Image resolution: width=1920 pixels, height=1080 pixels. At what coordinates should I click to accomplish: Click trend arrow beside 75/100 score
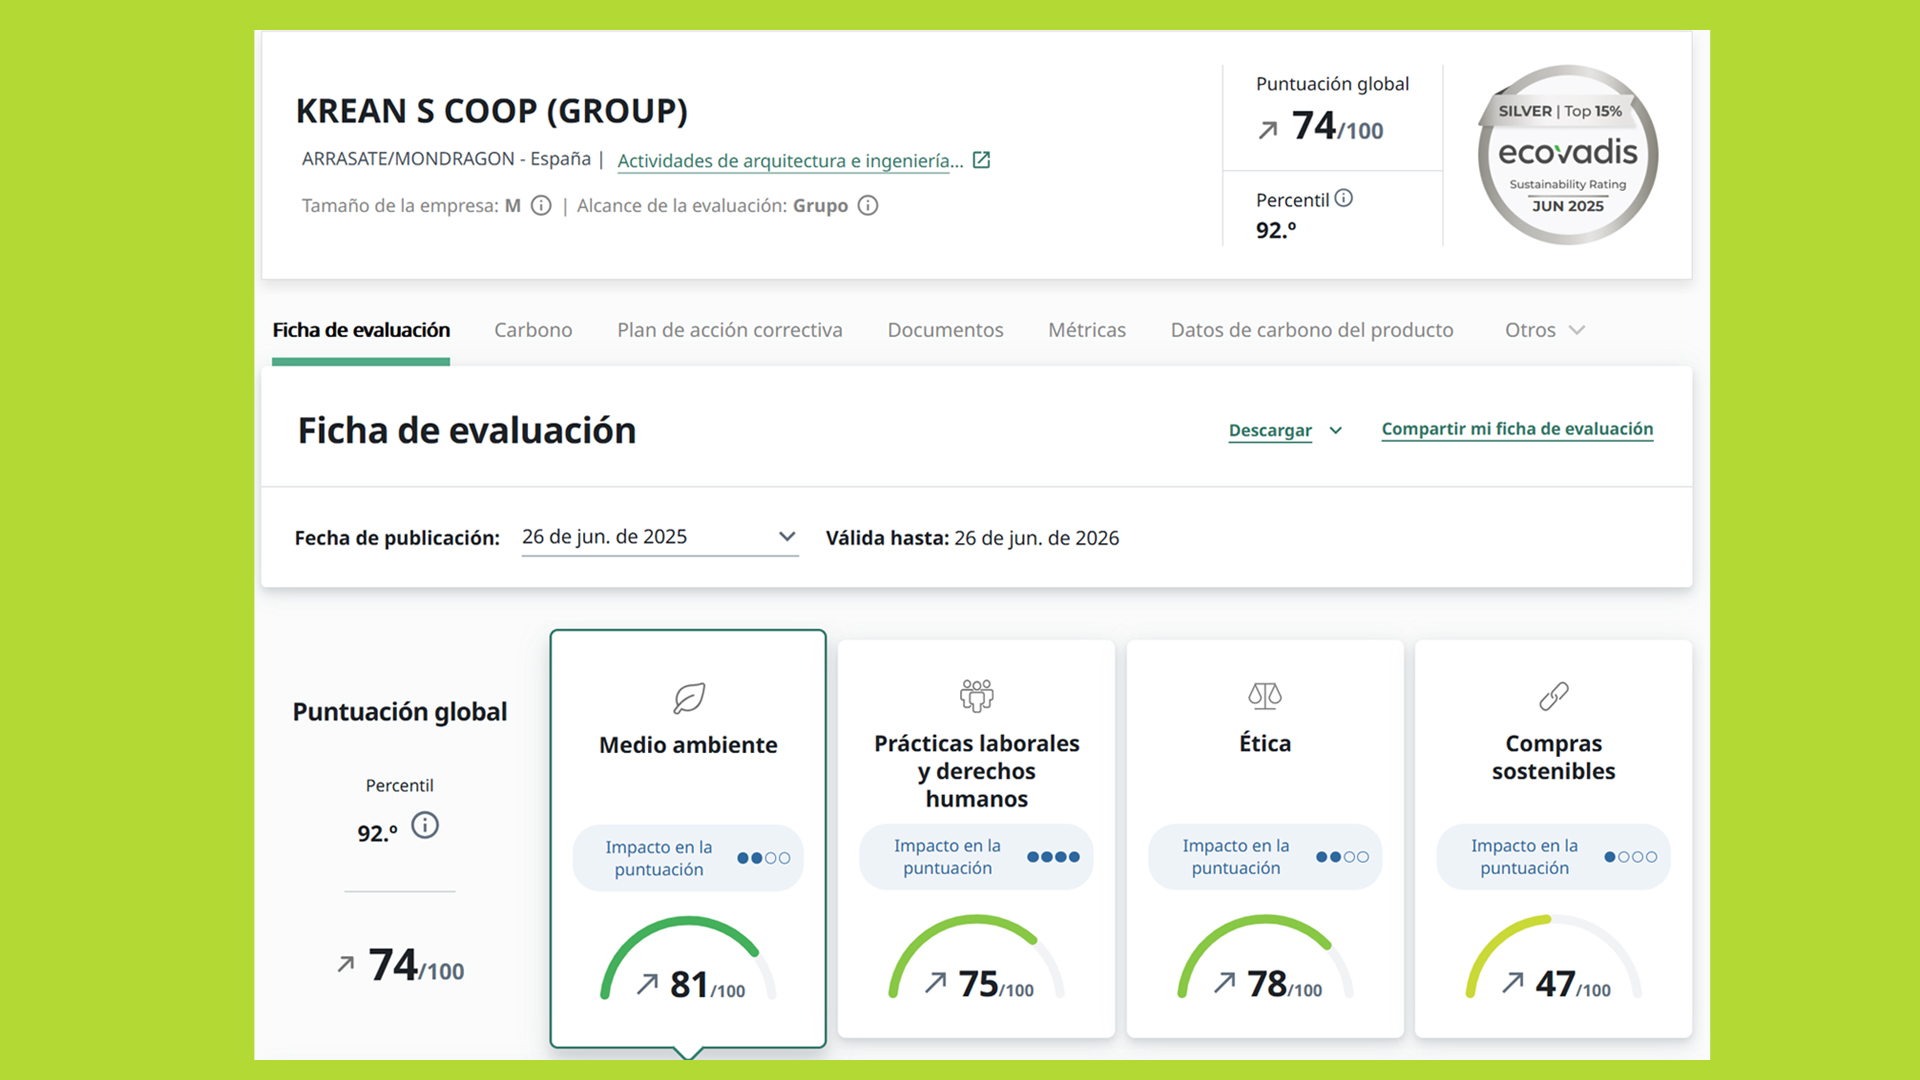(x=936, y=983)
